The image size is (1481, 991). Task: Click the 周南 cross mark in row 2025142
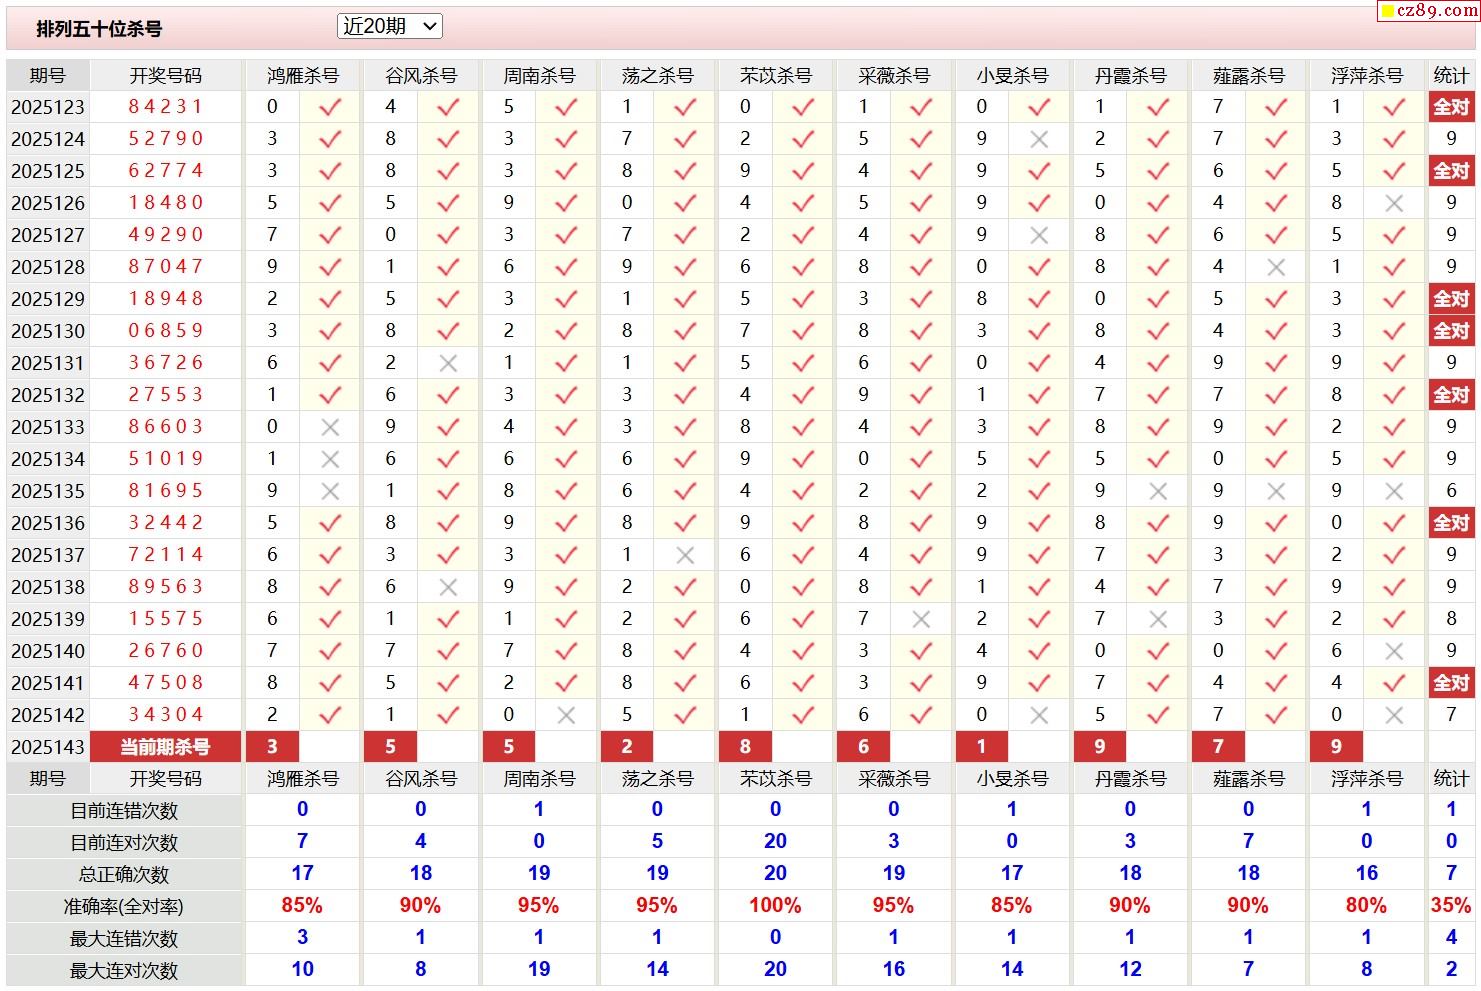[x=566, y=715]
